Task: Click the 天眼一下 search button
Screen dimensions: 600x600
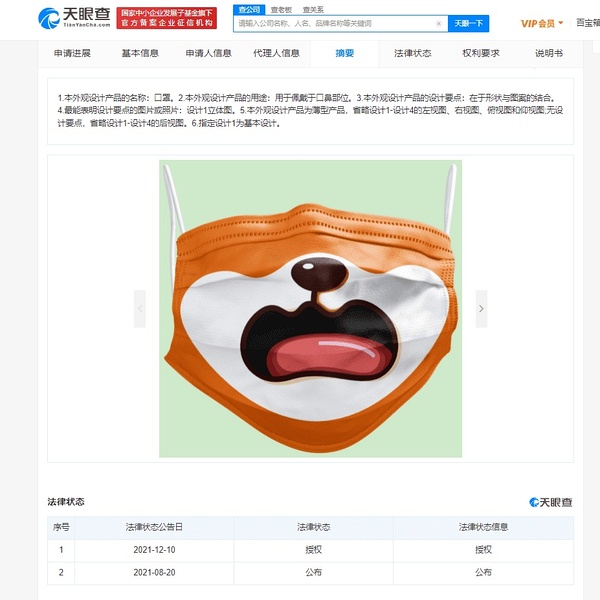Action: [x=468, y=23]
